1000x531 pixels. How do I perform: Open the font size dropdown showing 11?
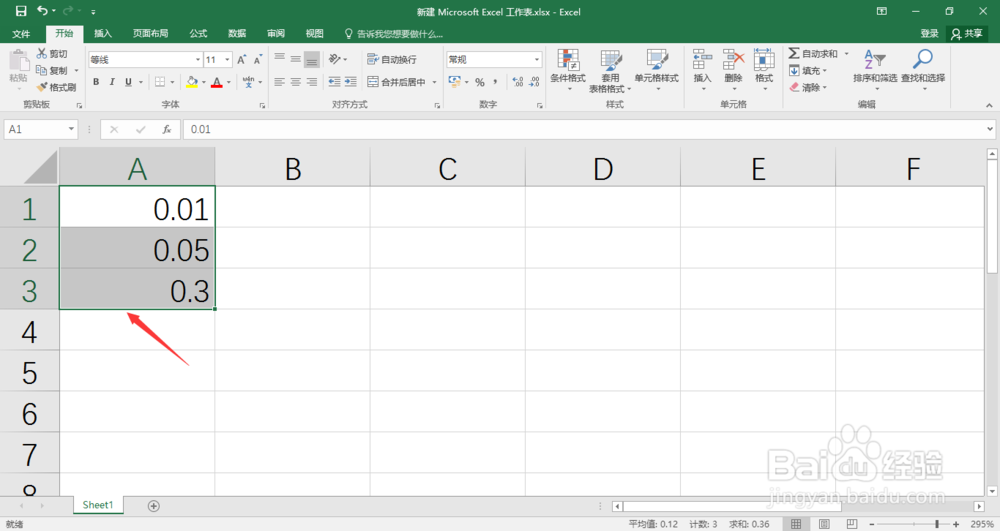tap(227, 59)
